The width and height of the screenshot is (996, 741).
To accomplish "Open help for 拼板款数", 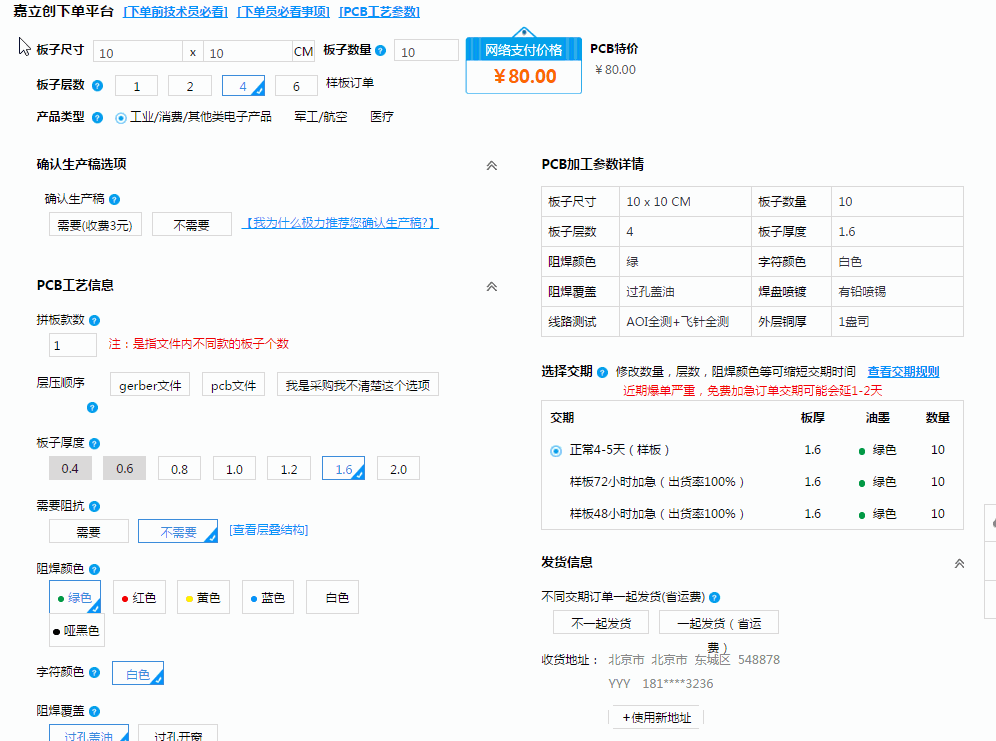I will tap(93, 319).
